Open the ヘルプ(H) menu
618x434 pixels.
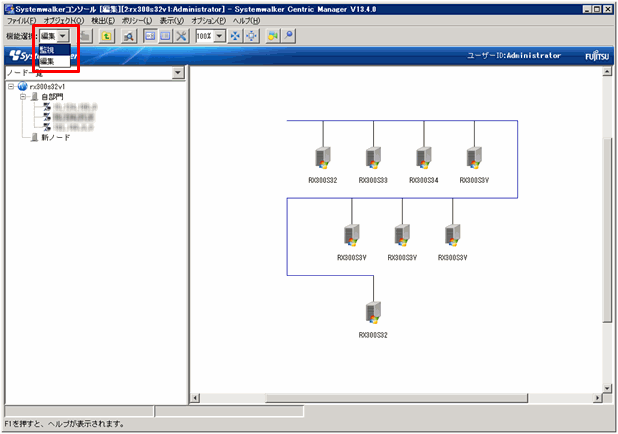[246, 20]
